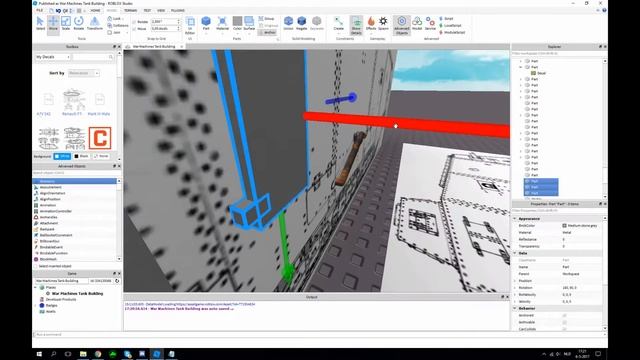Switch to the Rotate tool
640x360 pixels.
tap(78, 23)
